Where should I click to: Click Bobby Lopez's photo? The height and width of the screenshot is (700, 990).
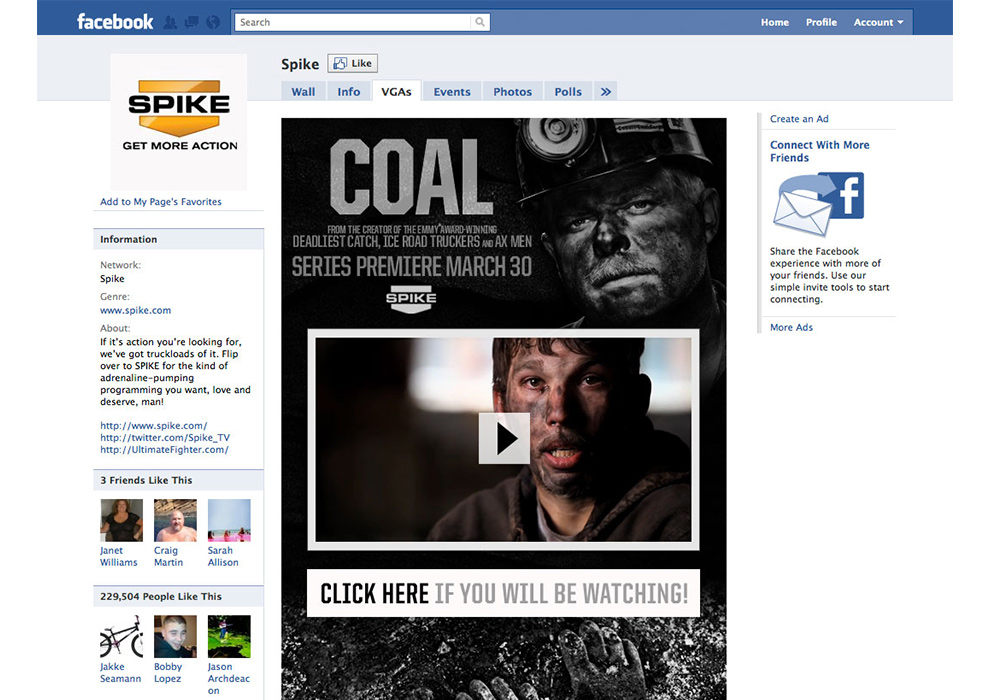[176, 636]
